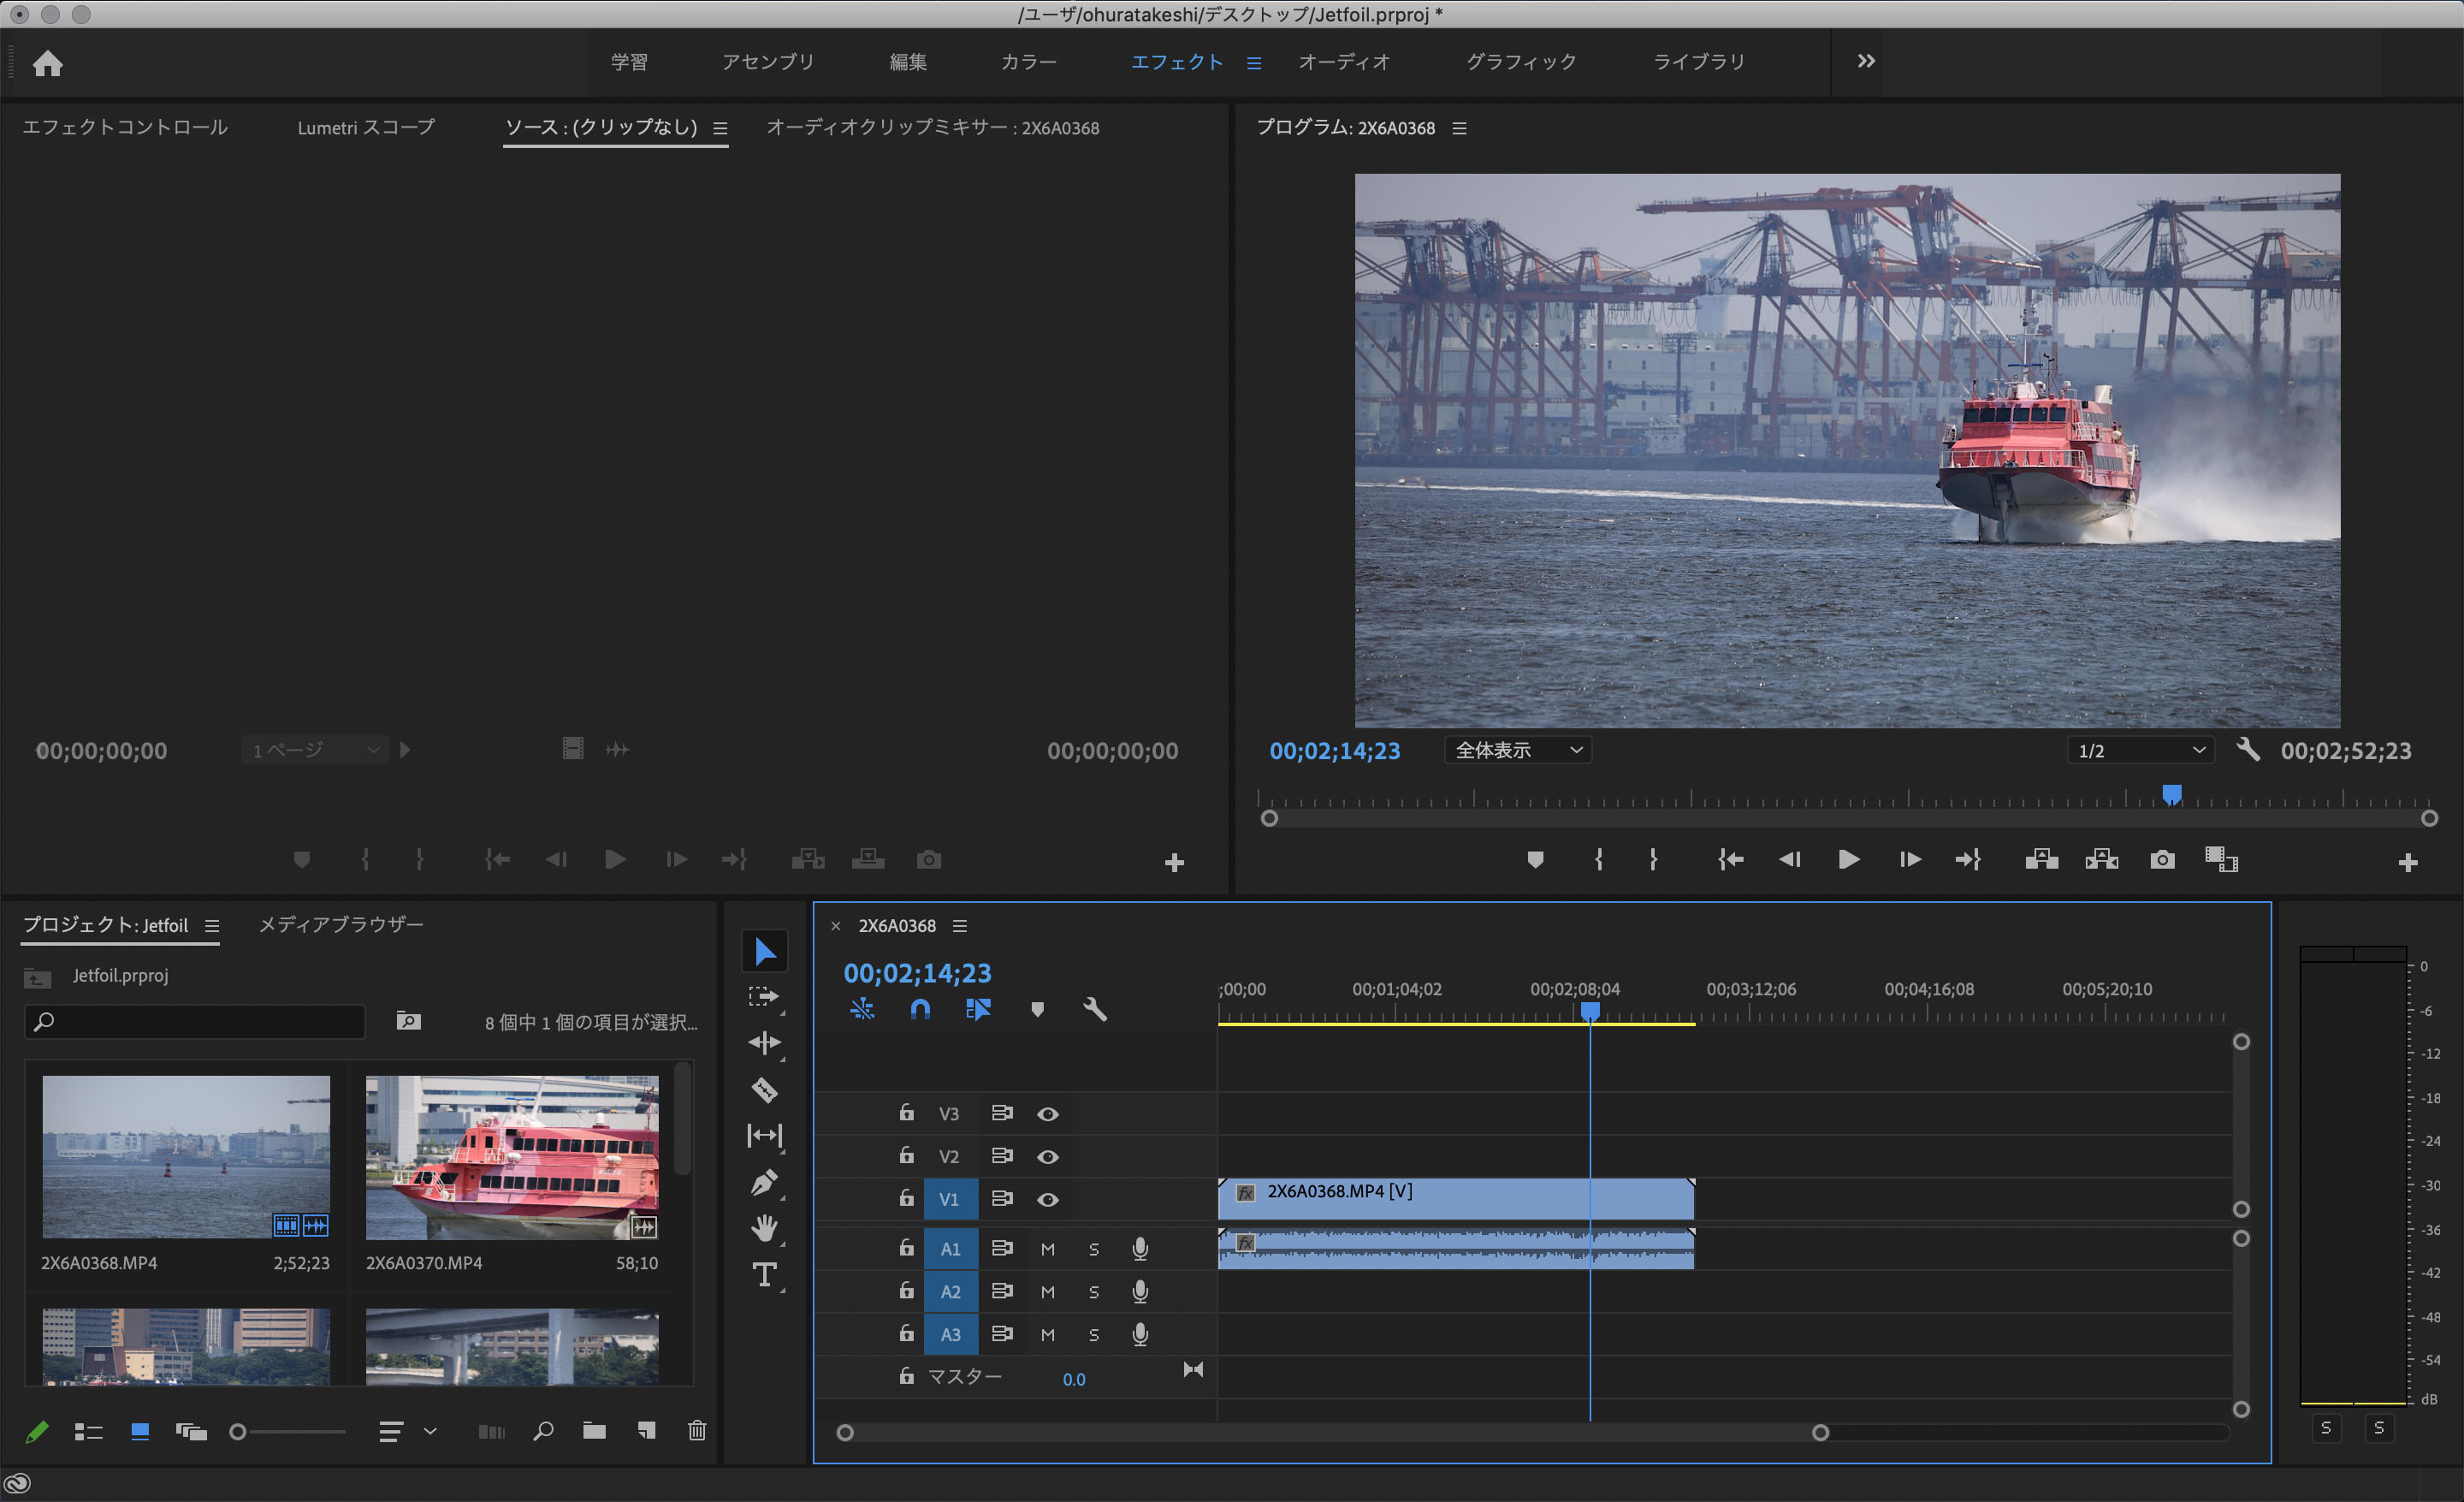The height and width of the screenshot is (1502, 2464).
Task: Open the メディアブラウザー panel tab
Action: point(341,924)
